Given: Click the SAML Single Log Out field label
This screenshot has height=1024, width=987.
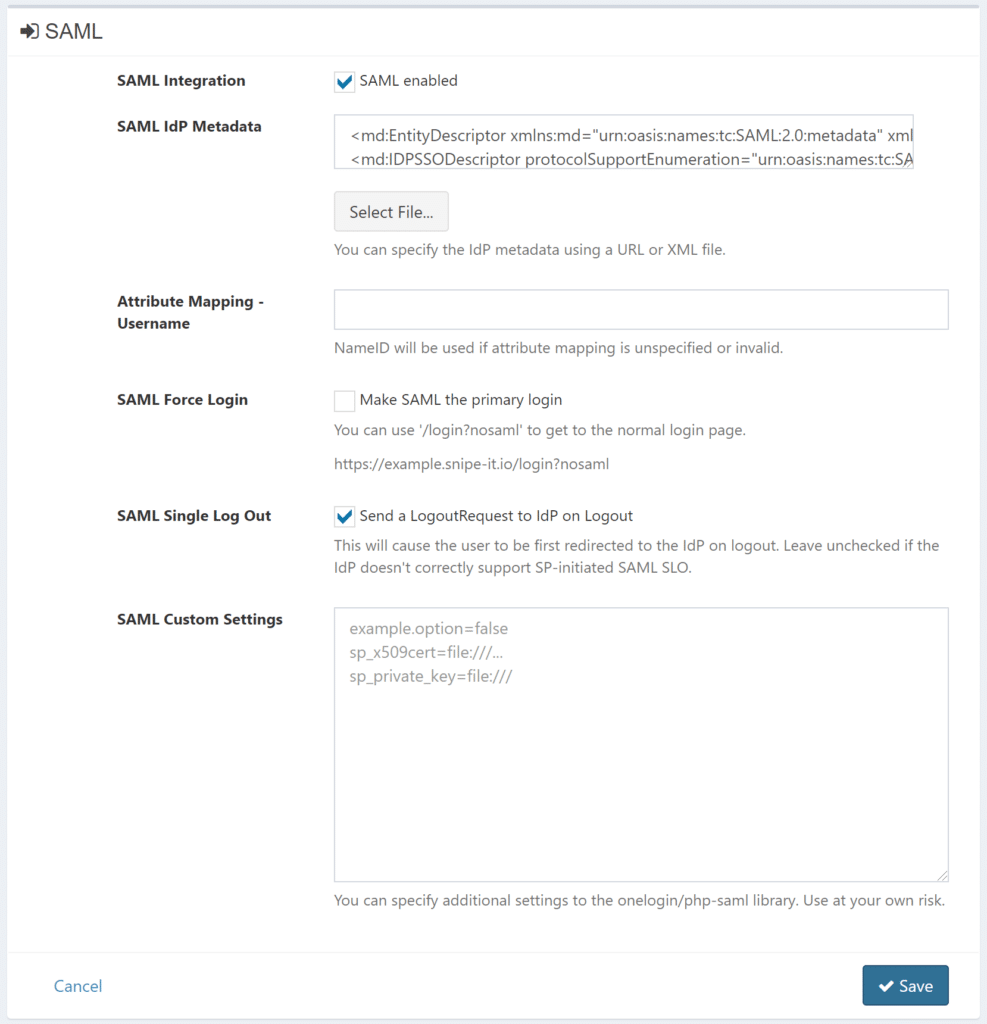Looking at the screenshot, I should (194, 516).
